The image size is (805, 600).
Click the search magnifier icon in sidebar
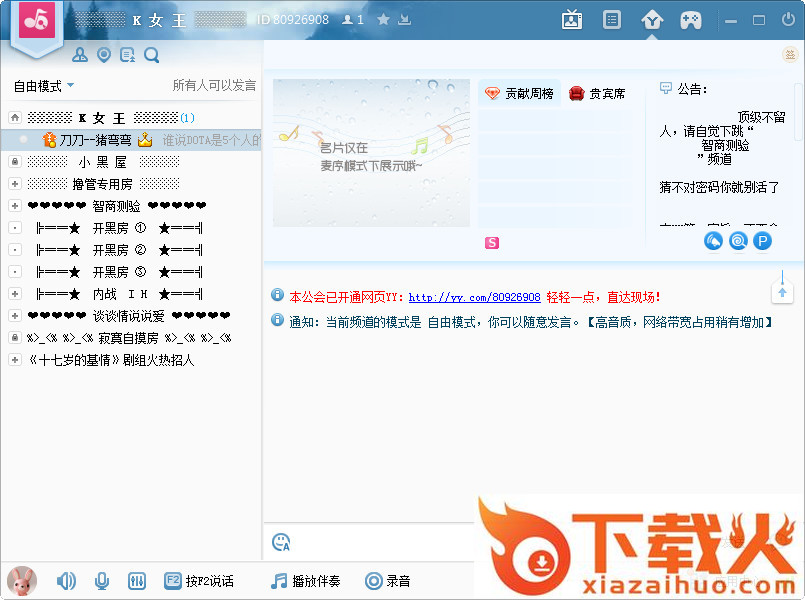(x=152, y=55)
